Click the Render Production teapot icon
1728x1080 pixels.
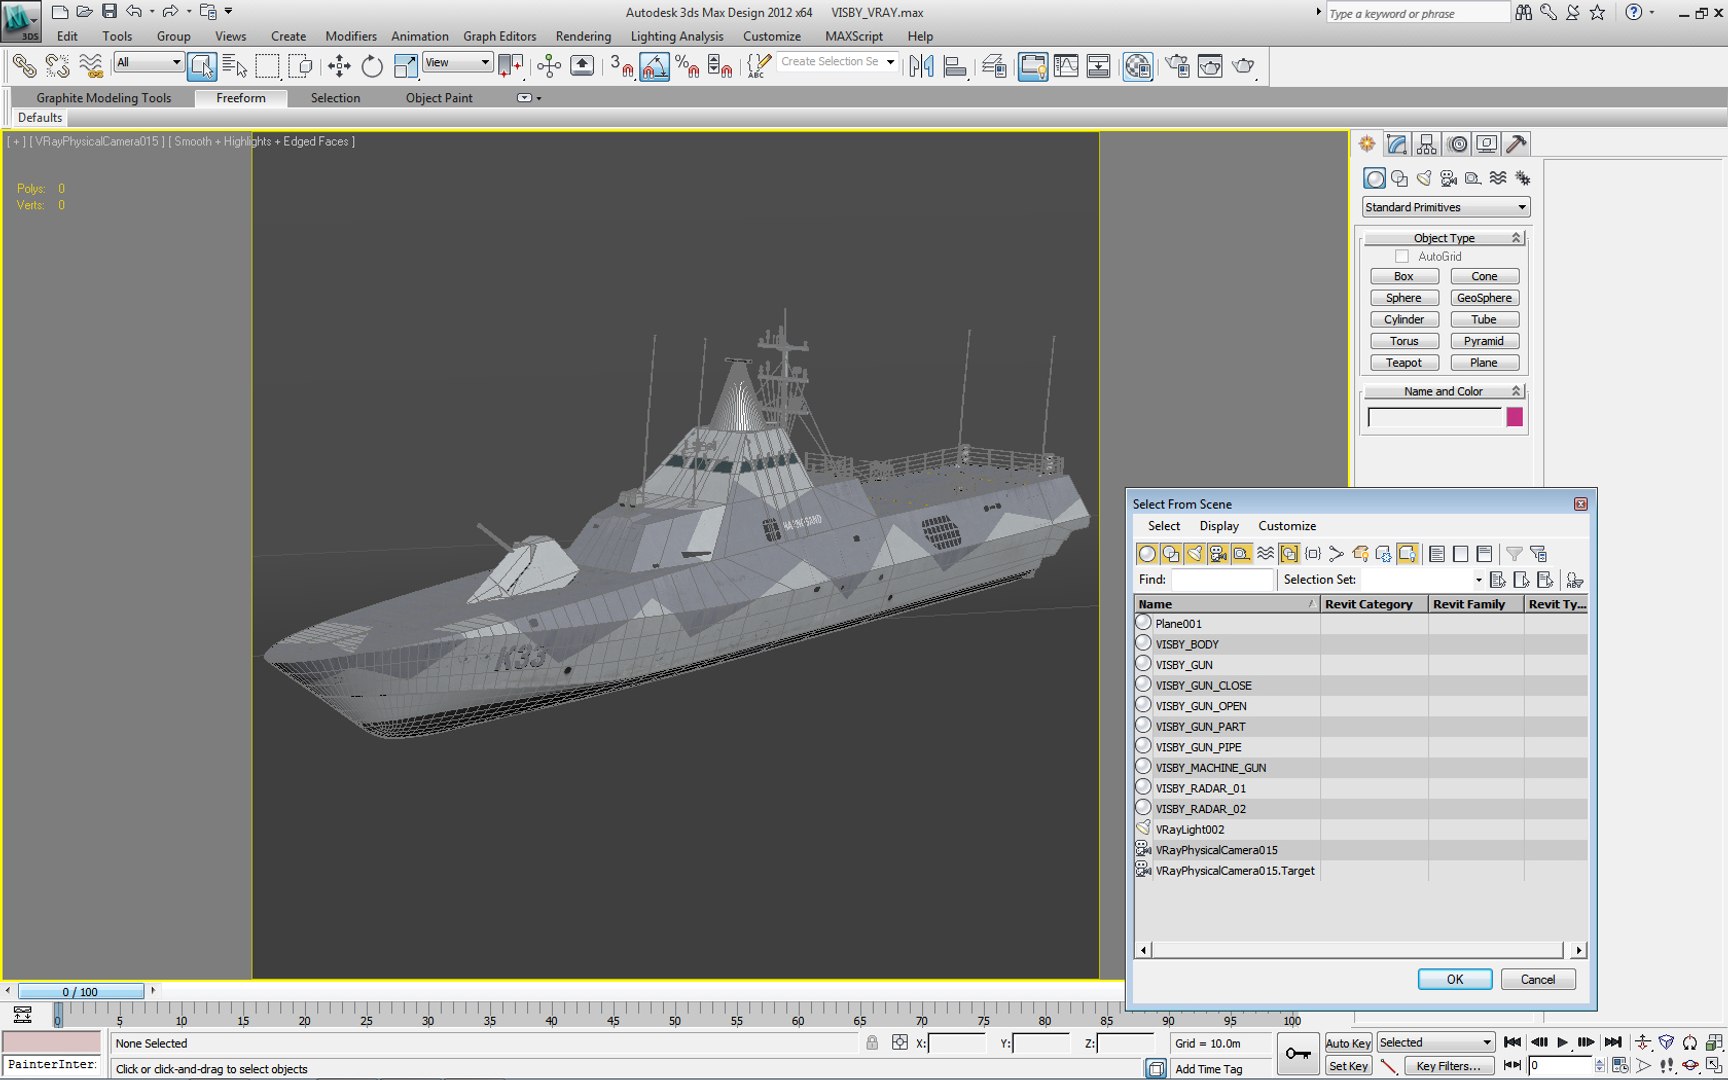[x=1243, y=66]
